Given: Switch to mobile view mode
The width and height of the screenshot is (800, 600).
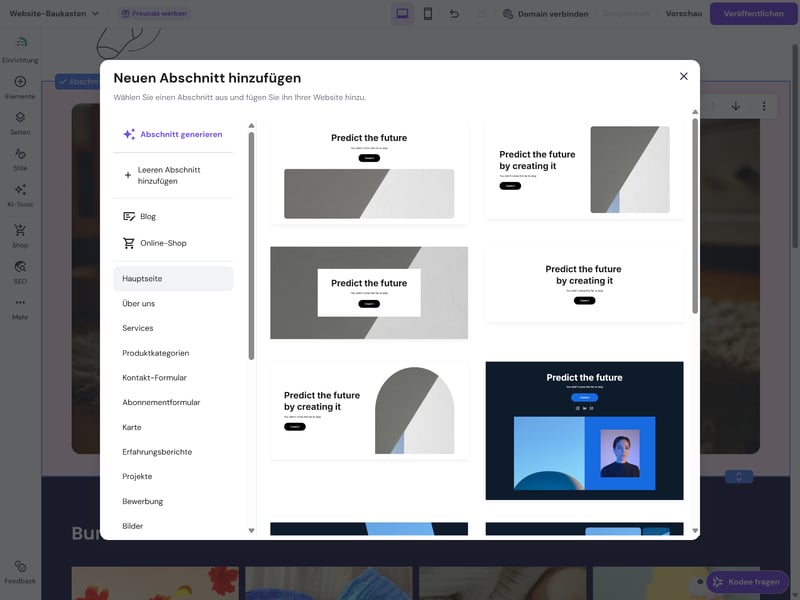Looking at the screenshot, I should point(428,14).
